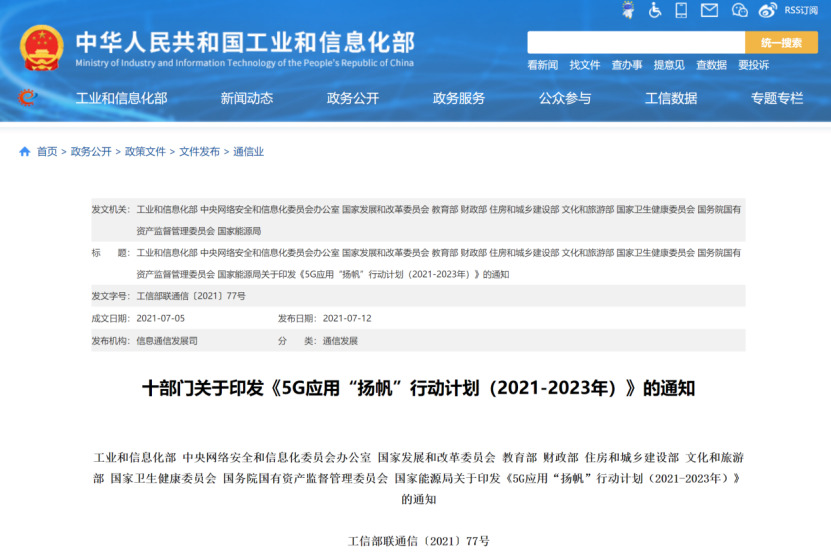Open 专题专栏 menu item
Viewport: 831px width, 552px height.
coord(777,99)
